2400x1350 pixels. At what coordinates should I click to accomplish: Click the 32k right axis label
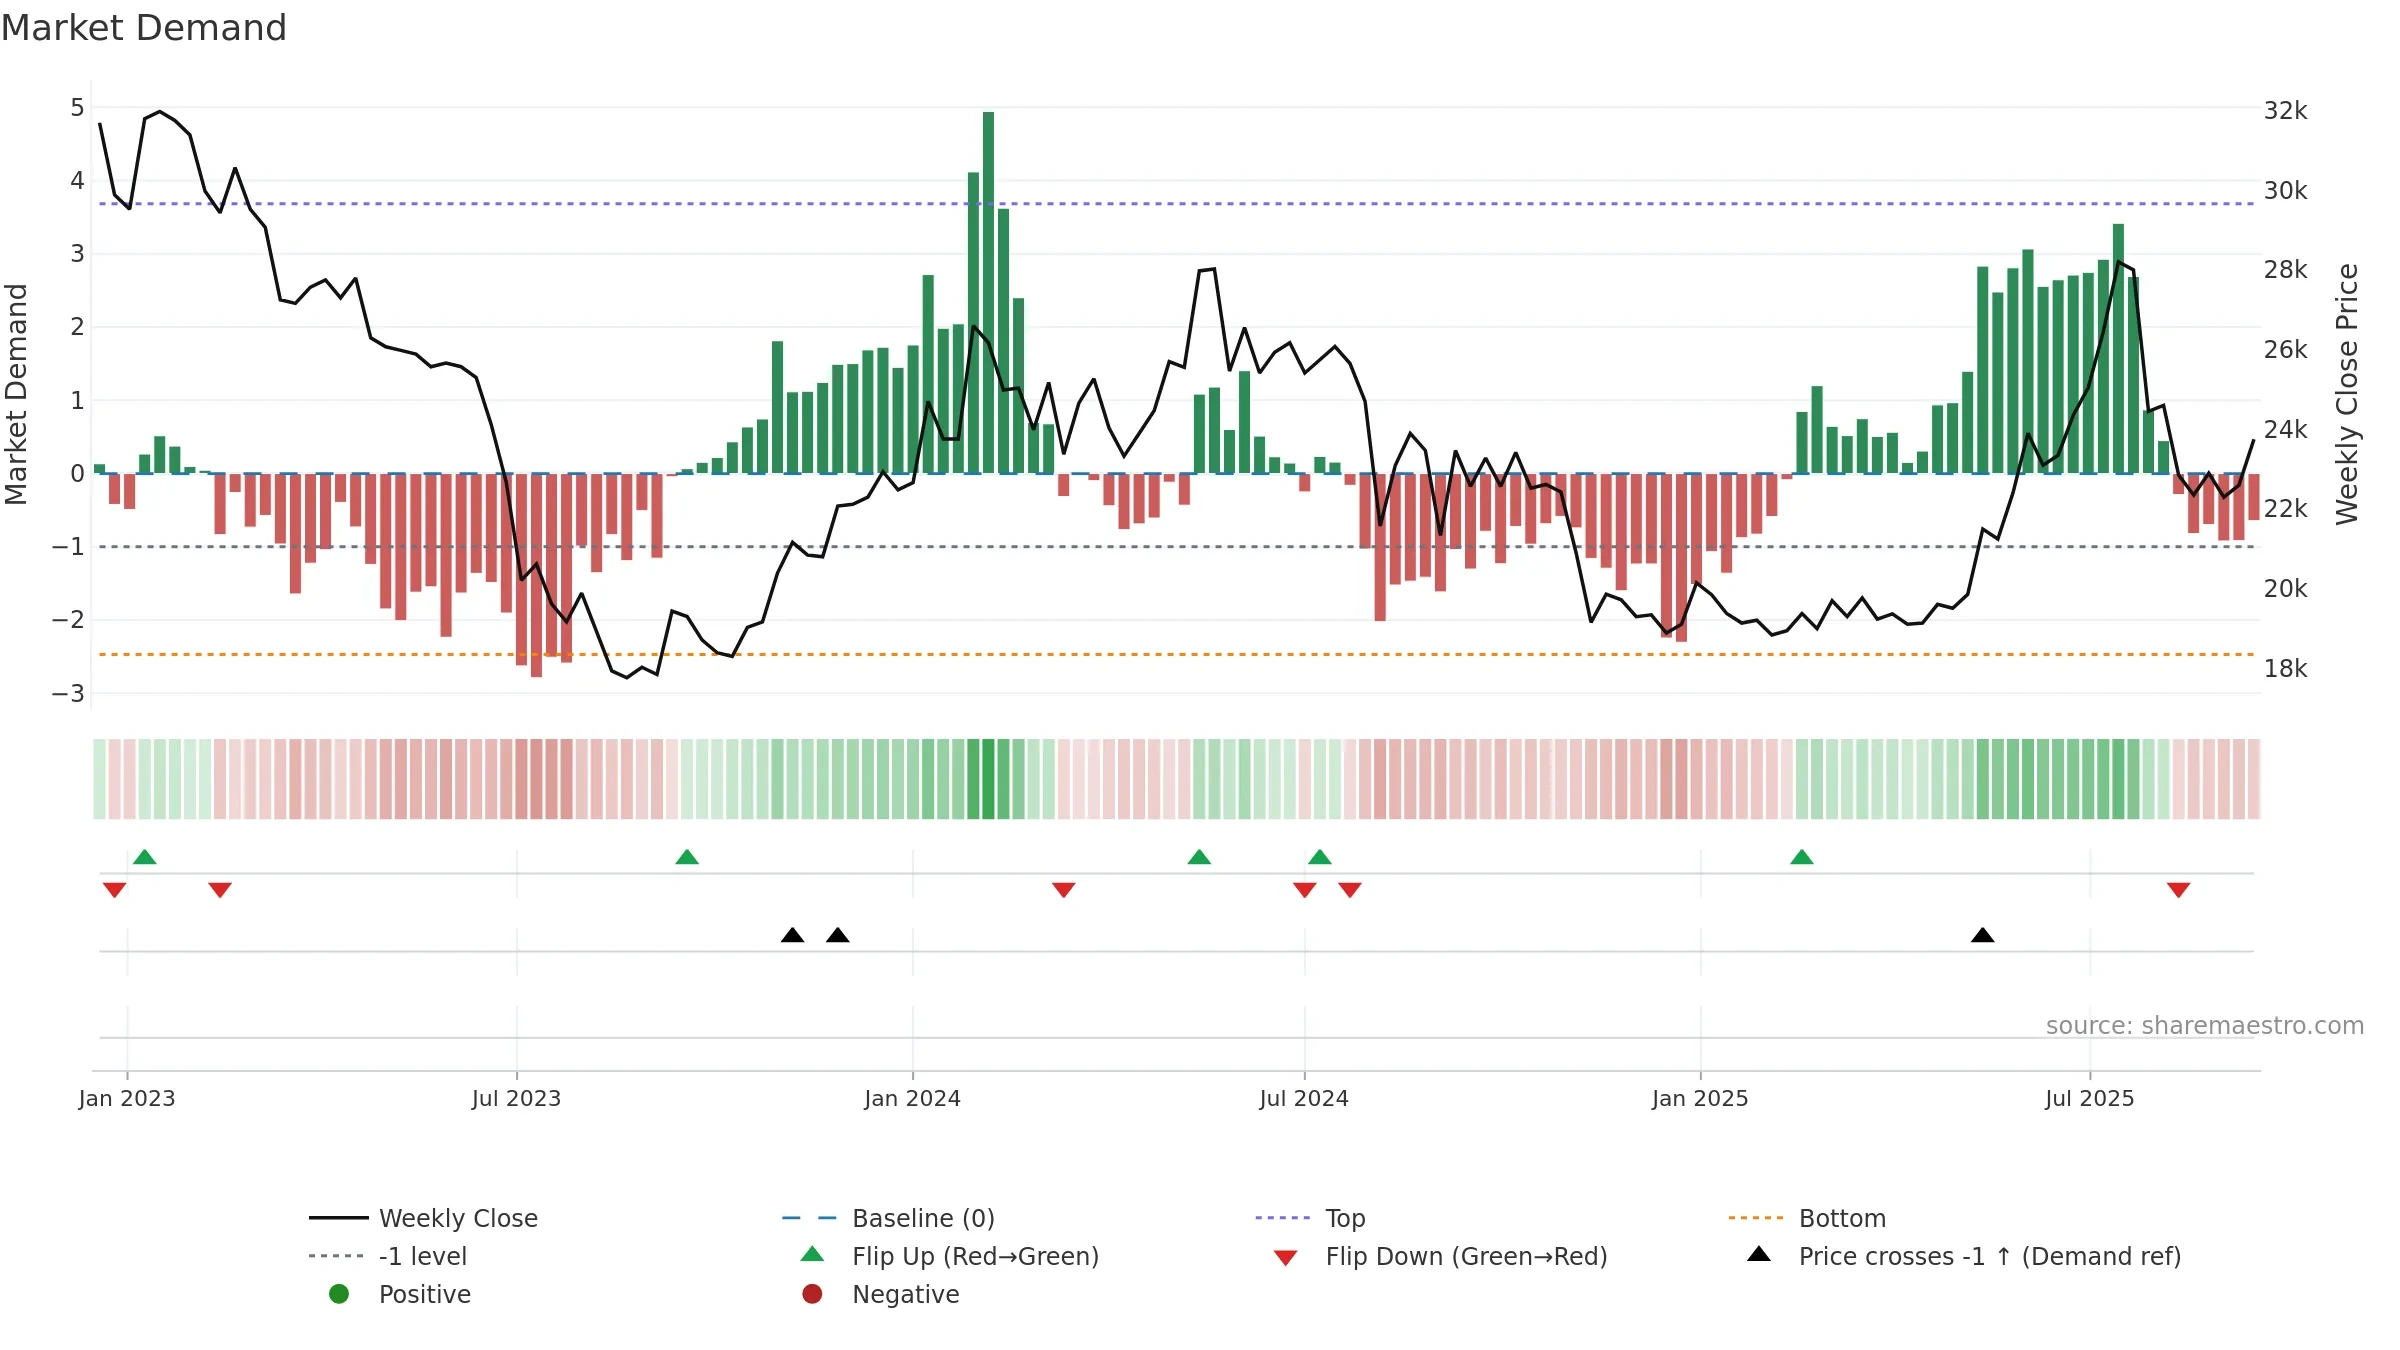(x=2285, y=111)
